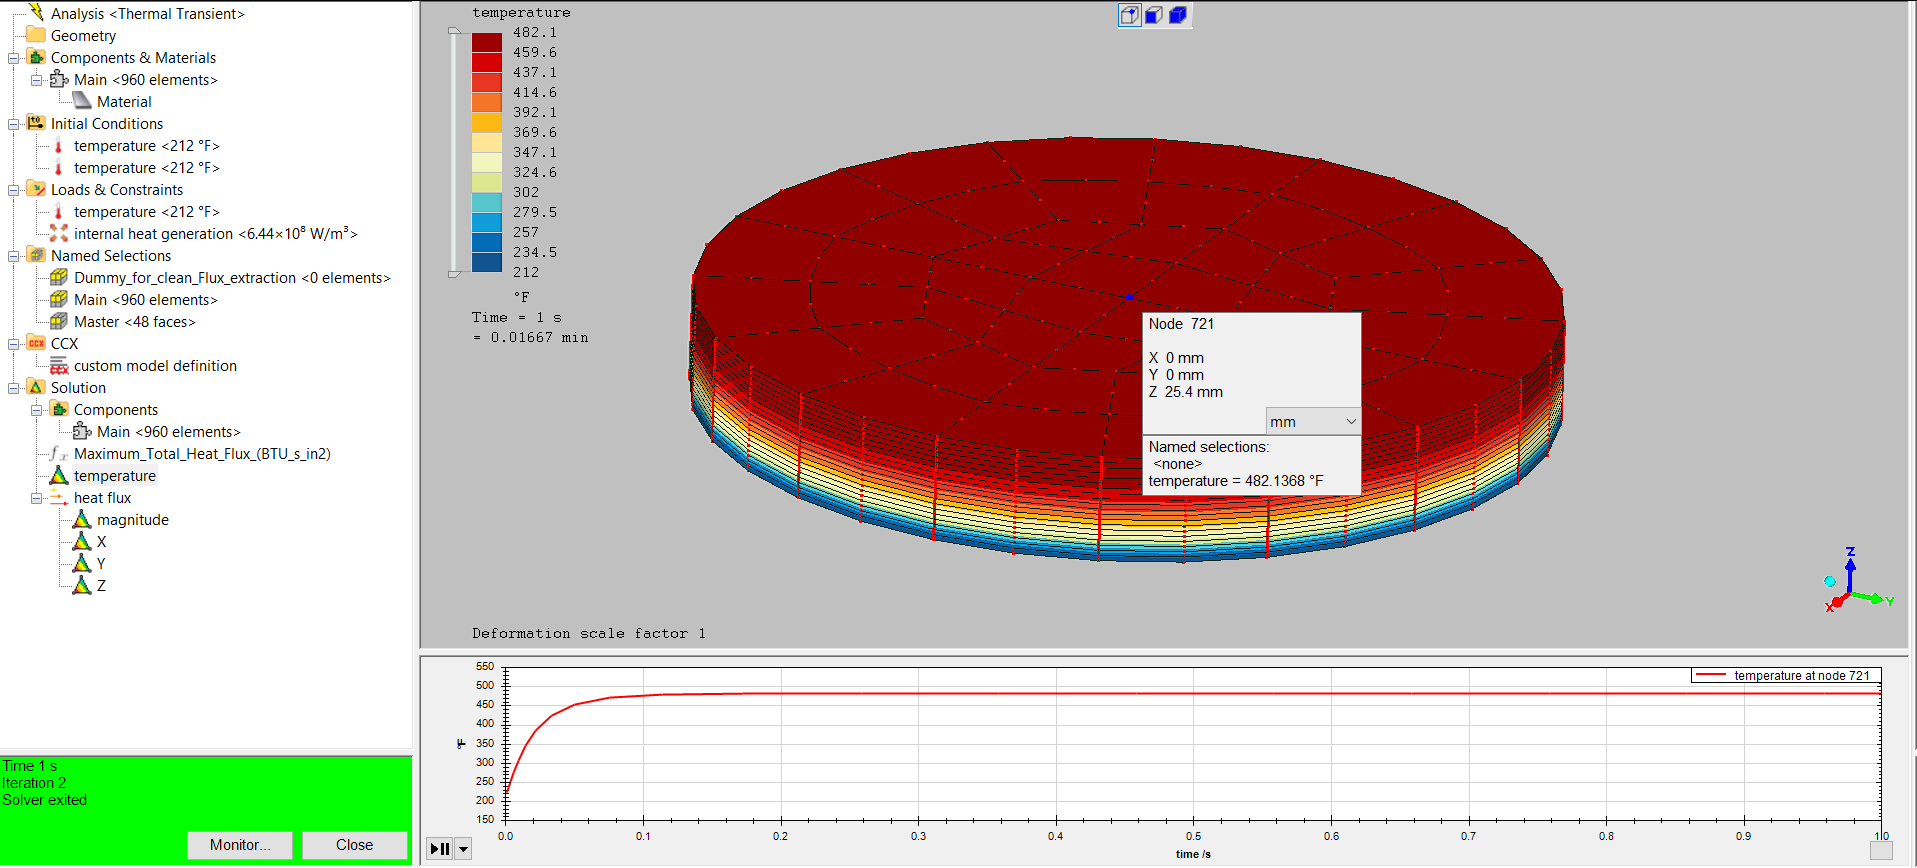The image size is (1917, 868).
Task: Switch to body selection mode icon
Action: tap(1178, 15)
